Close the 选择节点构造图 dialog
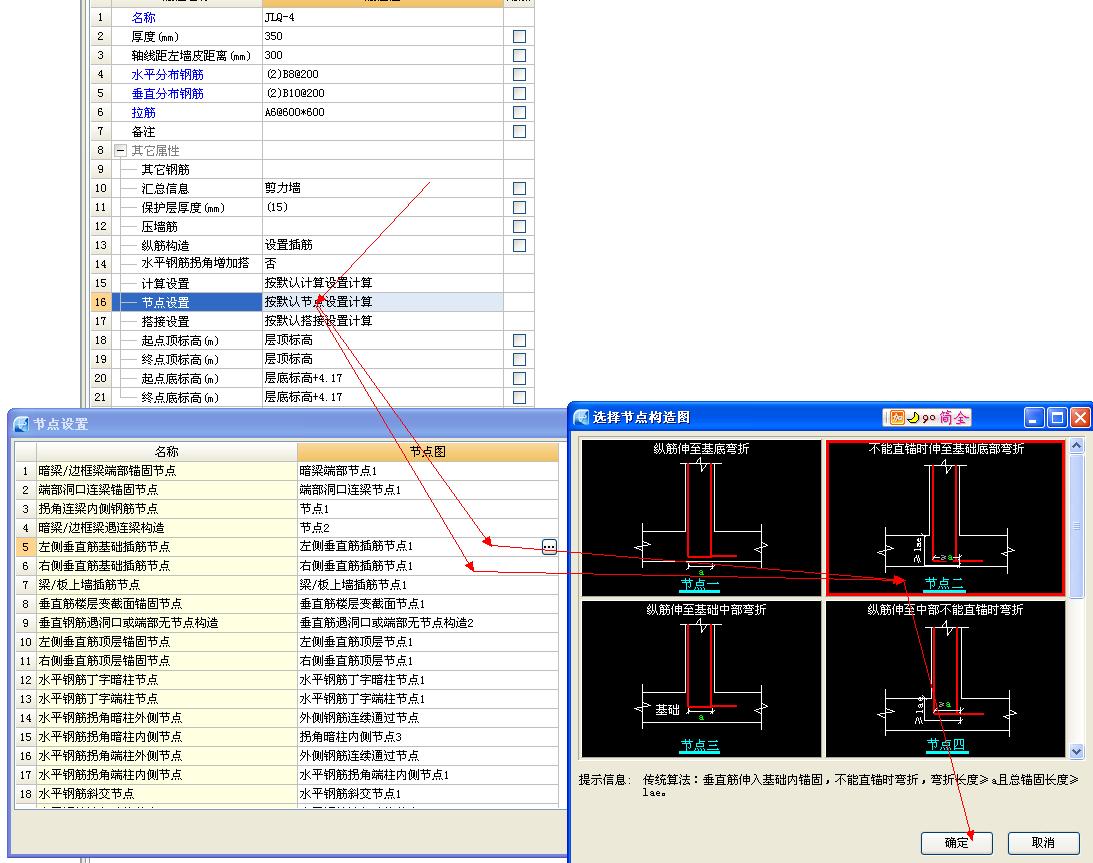Viewport: 1093px width, 863px height. pyautogui.click(x=1080, y=418)
